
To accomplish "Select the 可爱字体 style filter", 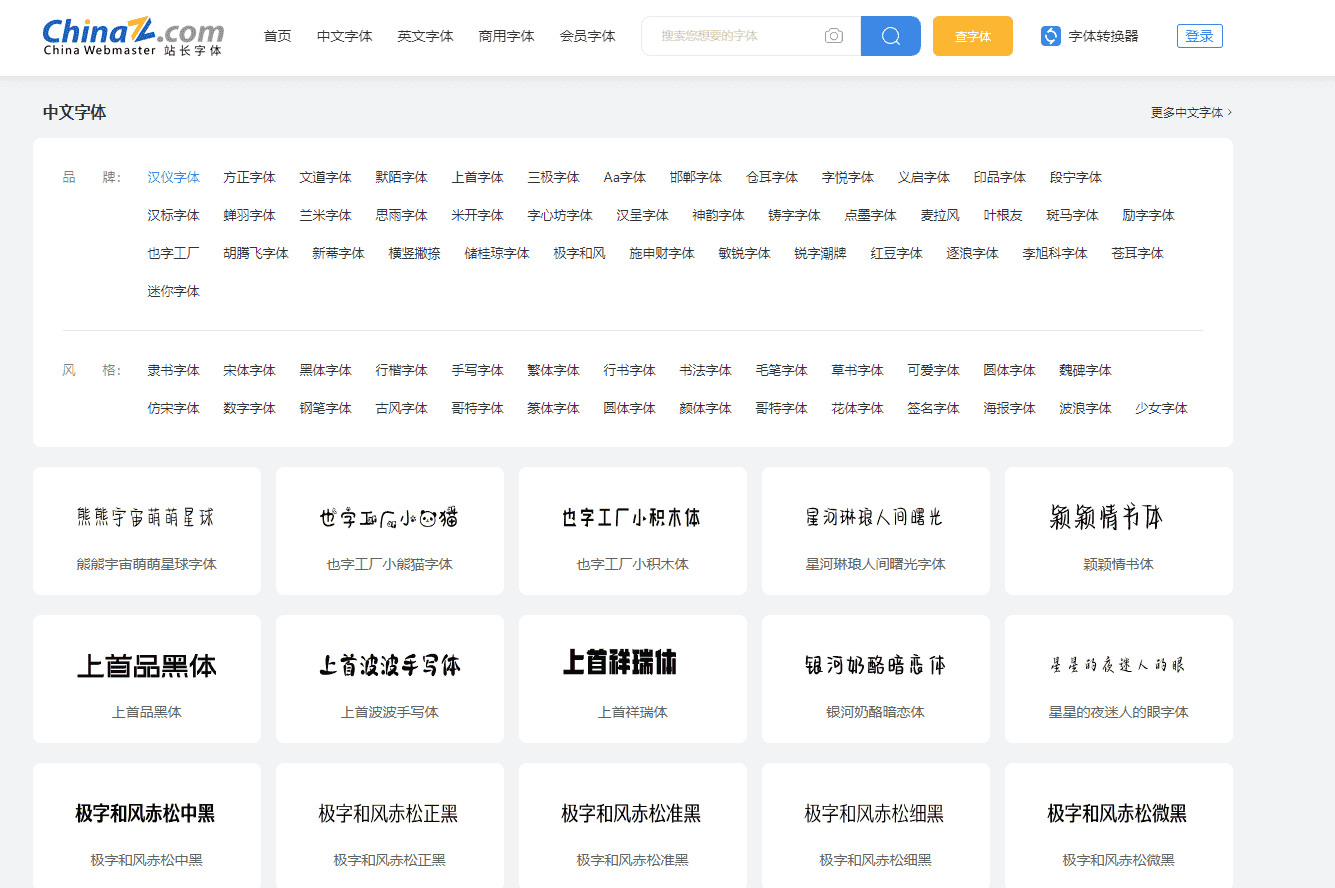I will pos(934,370).
